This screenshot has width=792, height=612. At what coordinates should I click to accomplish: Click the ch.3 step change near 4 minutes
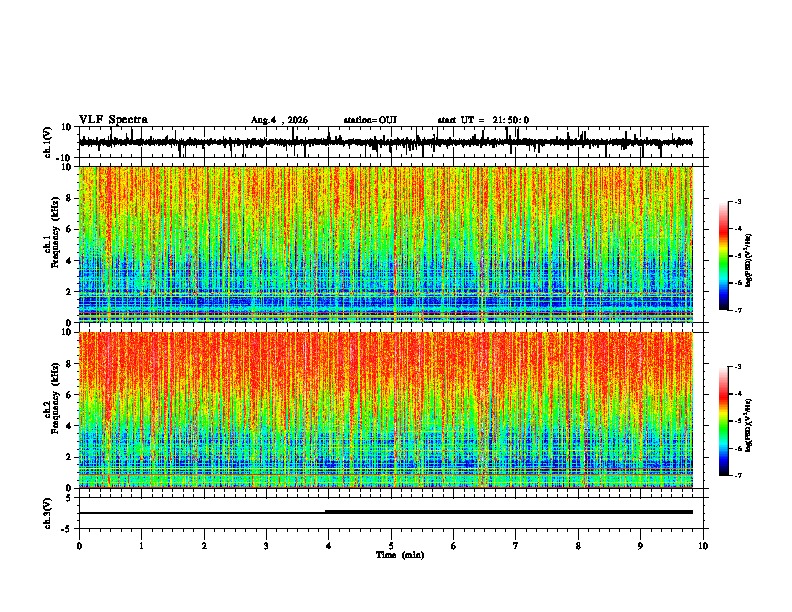(x=326, y=512)
